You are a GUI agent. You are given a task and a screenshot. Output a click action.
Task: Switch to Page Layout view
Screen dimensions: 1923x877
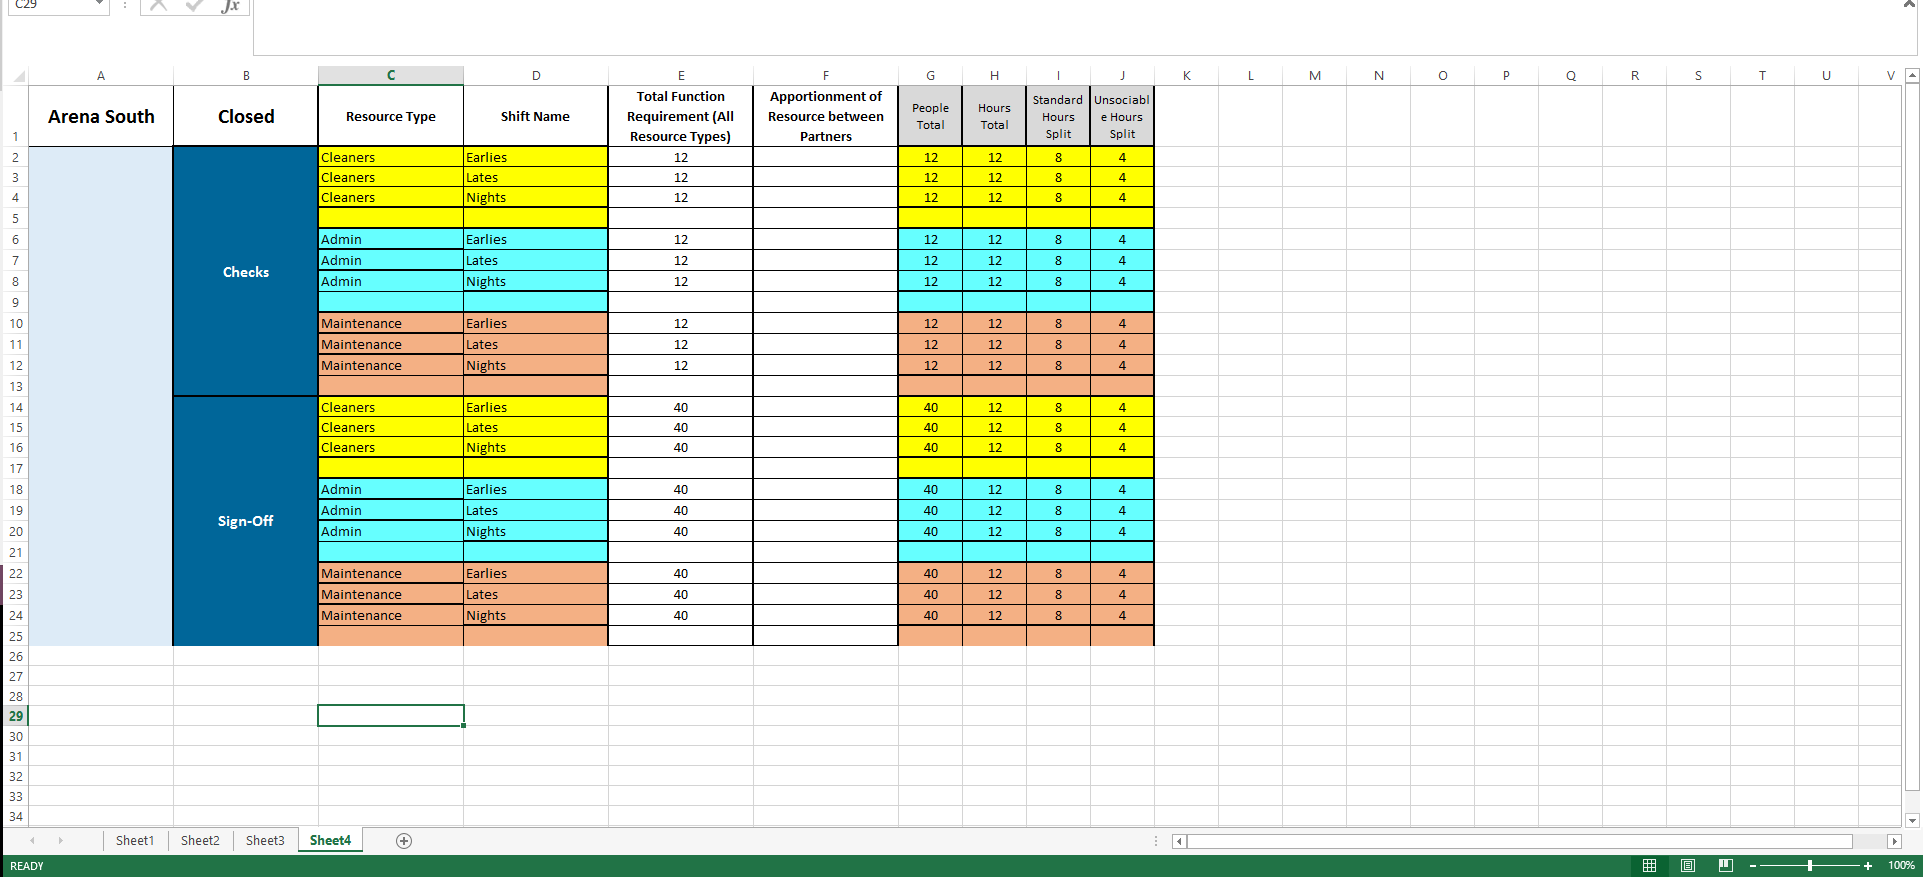pyautogui.click(x=1688, y=865)
